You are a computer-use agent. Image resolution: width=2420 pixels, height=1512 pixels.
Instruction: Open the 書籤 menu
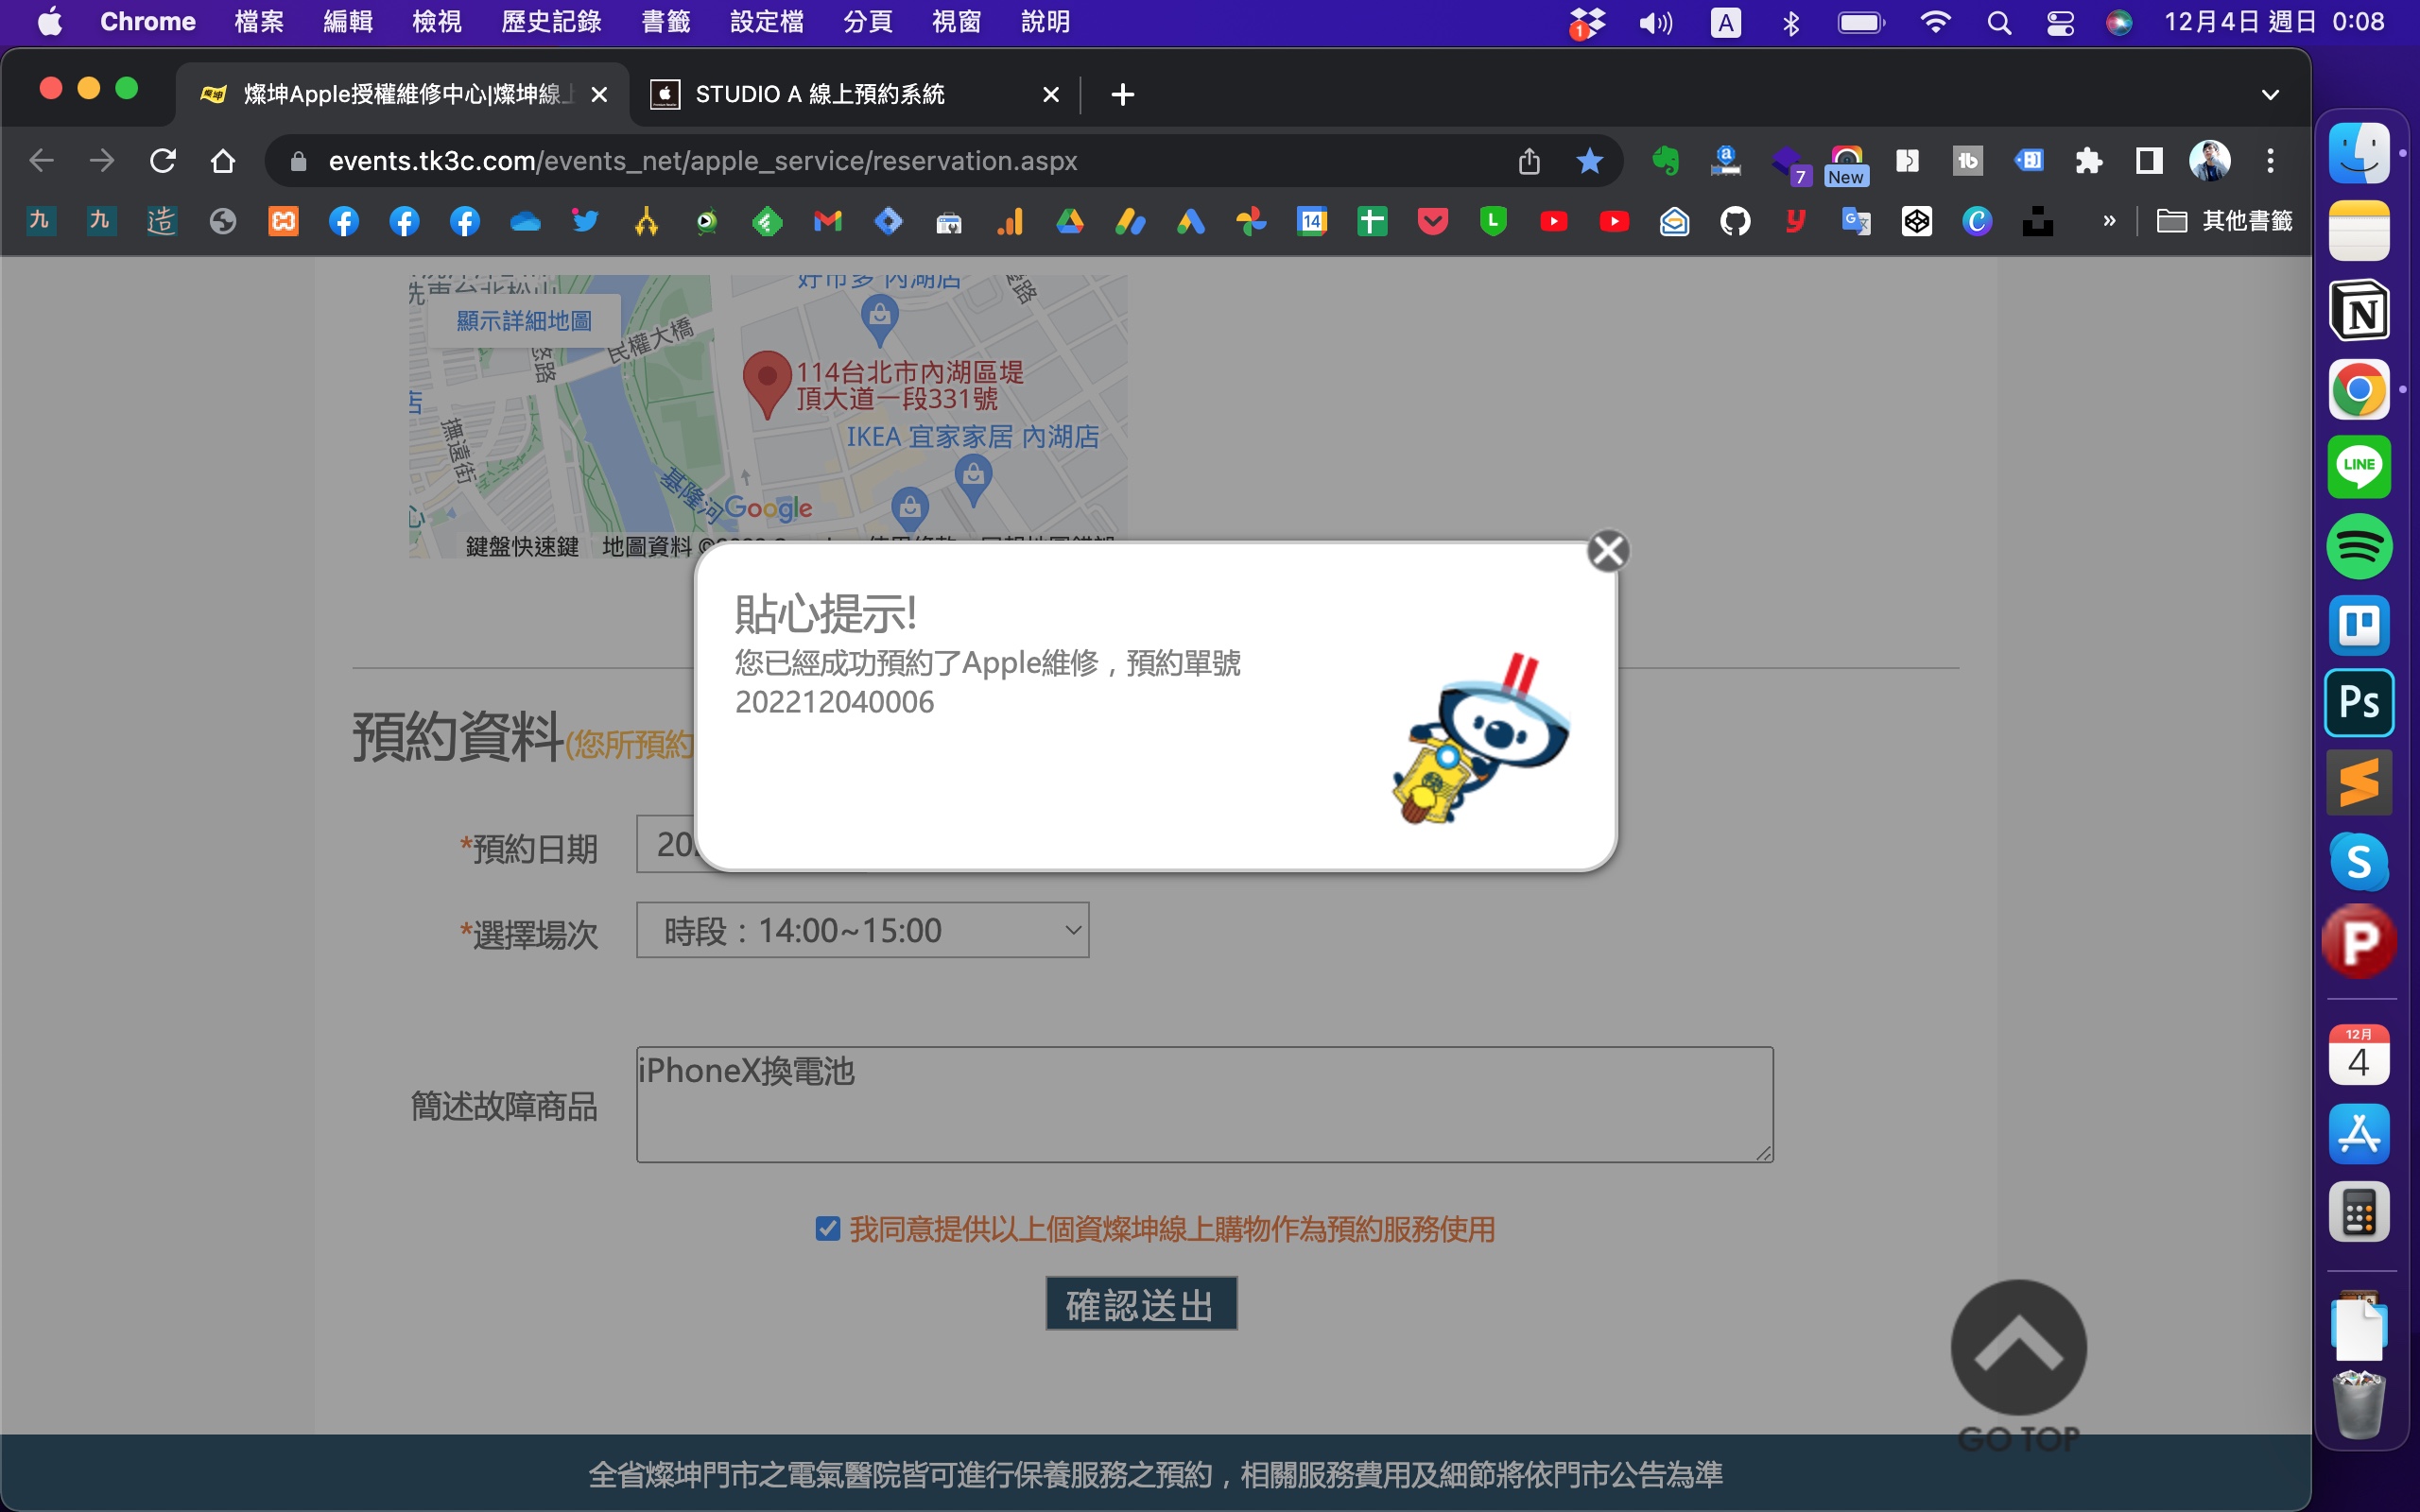point(666,22)
